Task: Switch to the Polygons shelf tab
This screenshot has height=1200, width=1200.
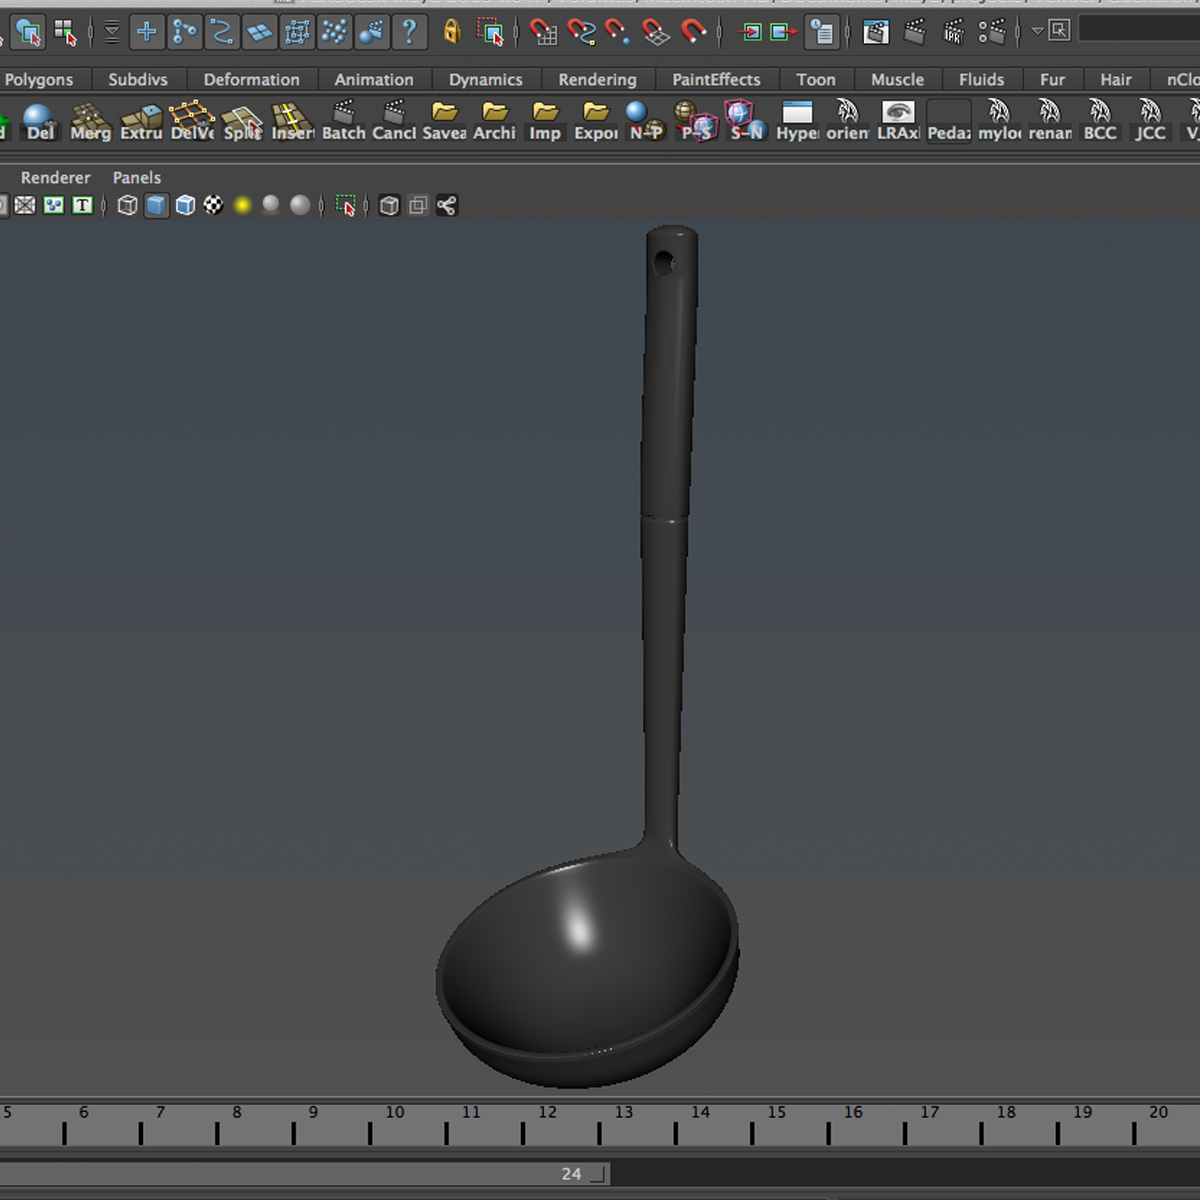Action: (39, 80)
